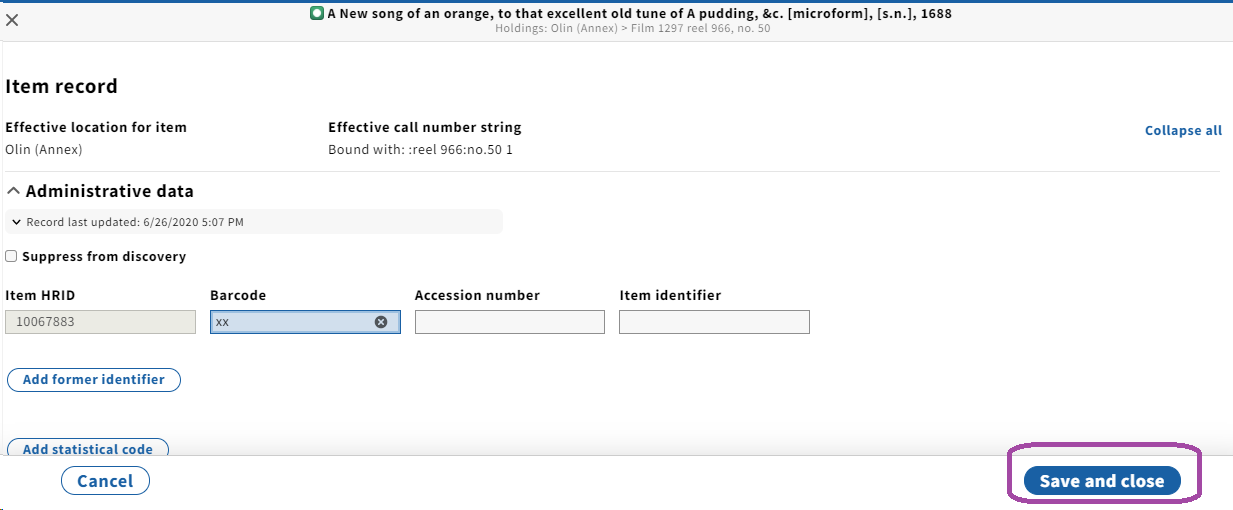Click the record title in the header
This screenshot has height=510, width=1233.
639,14
